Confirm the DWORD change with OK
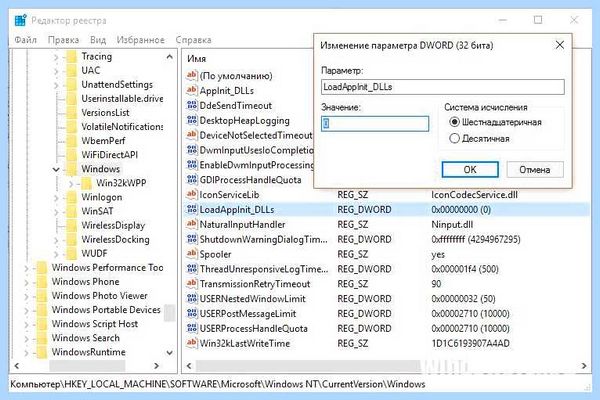 click(x=470, y=170)
